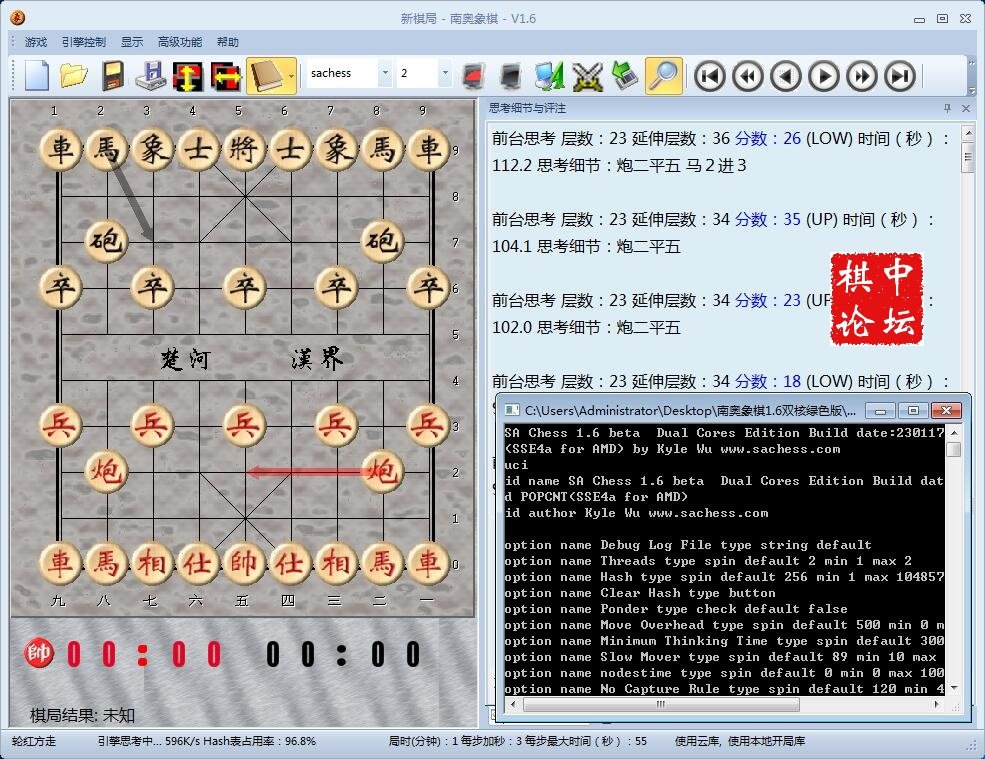
Task: Create a new game with the blank page icon
Action: [36, 75]
